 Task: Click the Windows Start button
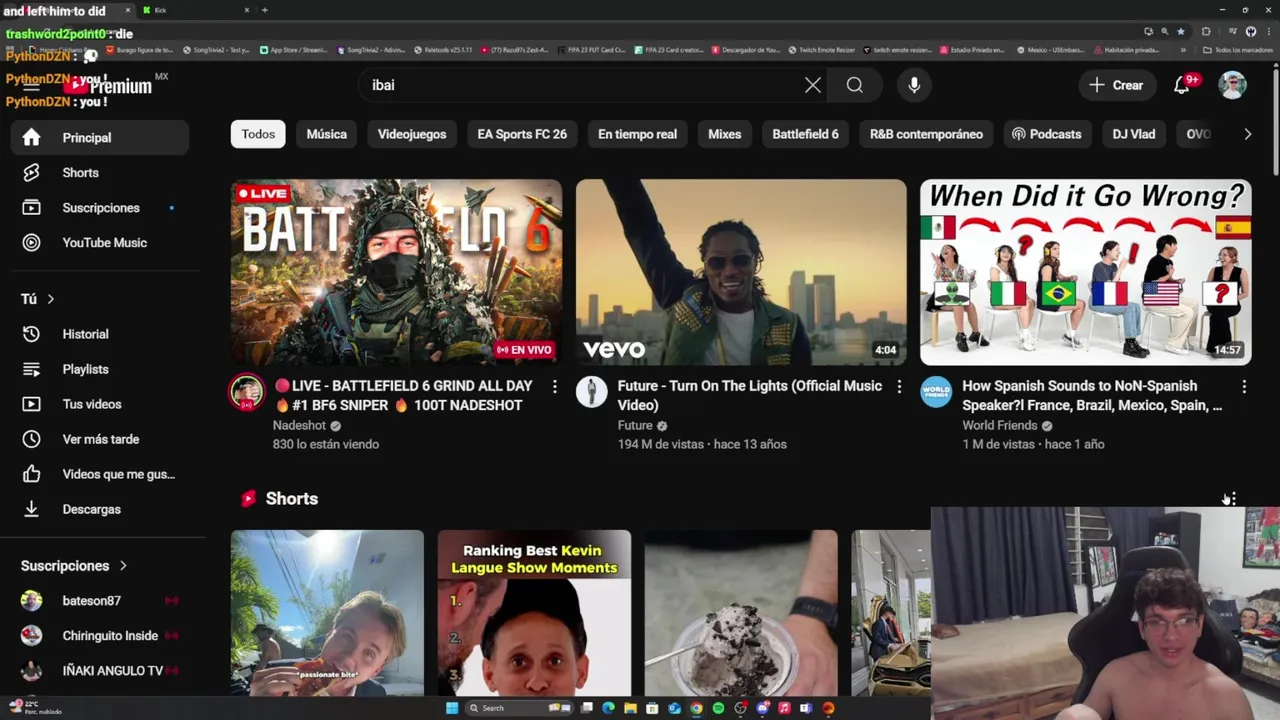452,708
